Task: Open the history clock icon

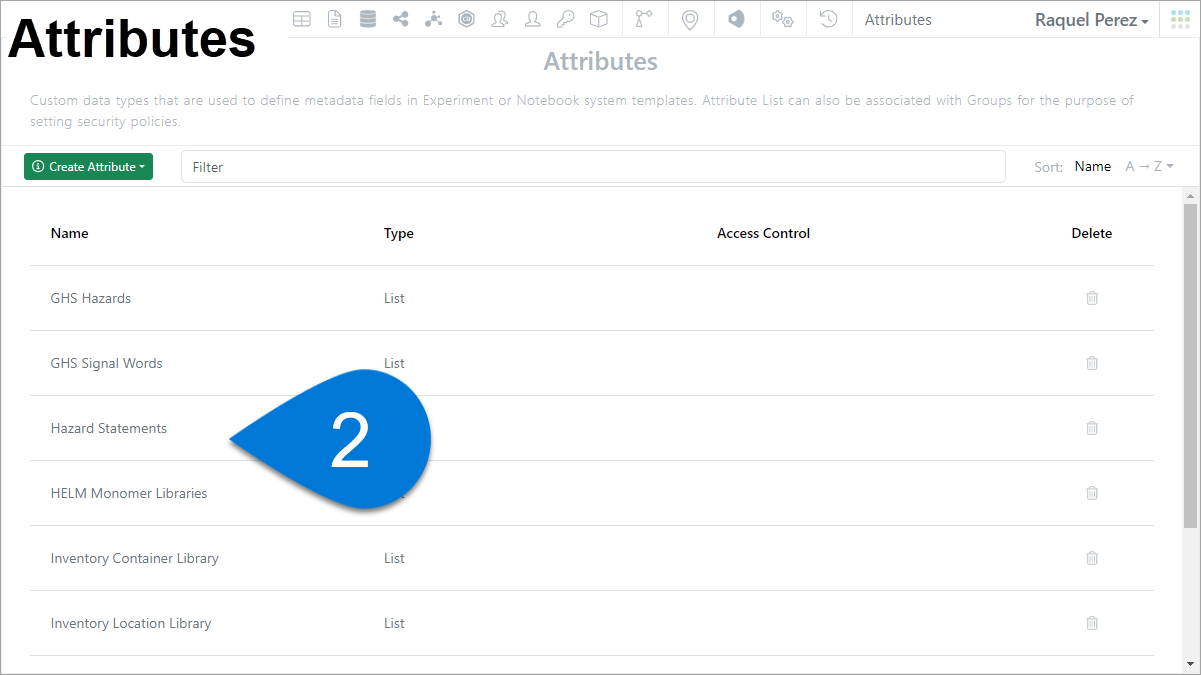Action: (x=828, y=19)
